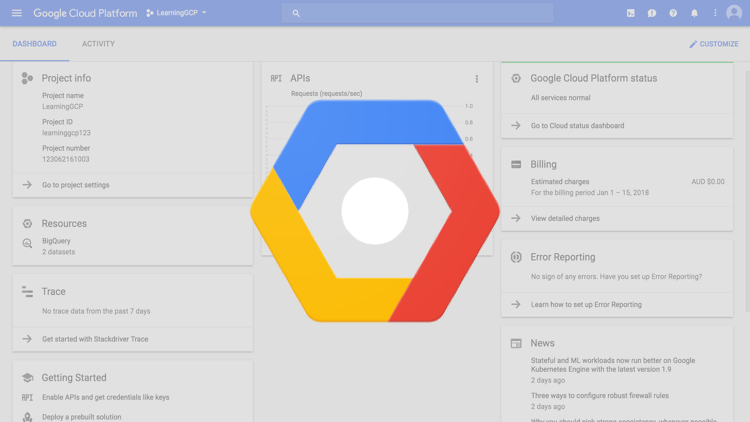Go to Cloud status dashboard link
750x422 pixels.
point(577,126)
